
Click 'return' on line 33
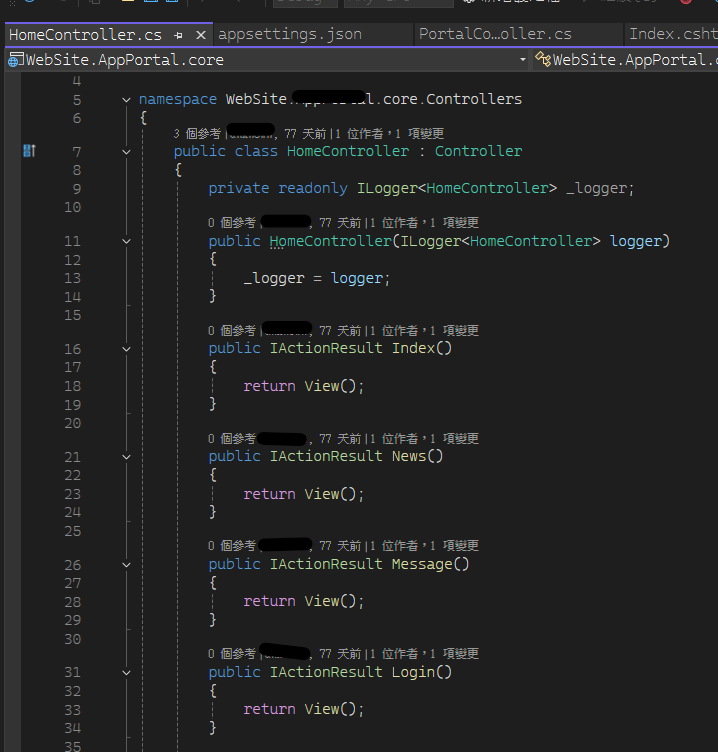pos(269,709)
